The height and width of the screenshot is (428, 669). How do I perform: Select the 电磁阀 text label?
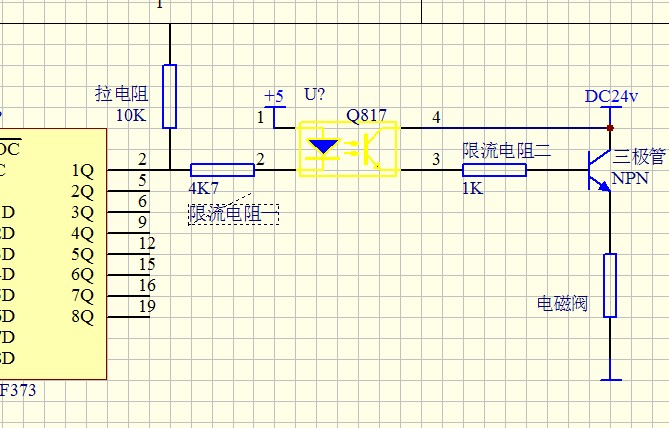click(x=561, y=303)
